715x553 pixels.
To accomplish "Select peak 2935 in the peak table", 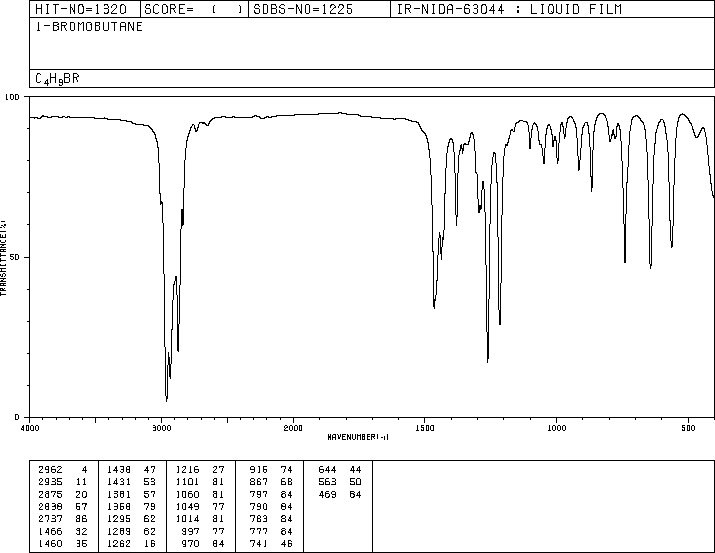I will point(51,482).
